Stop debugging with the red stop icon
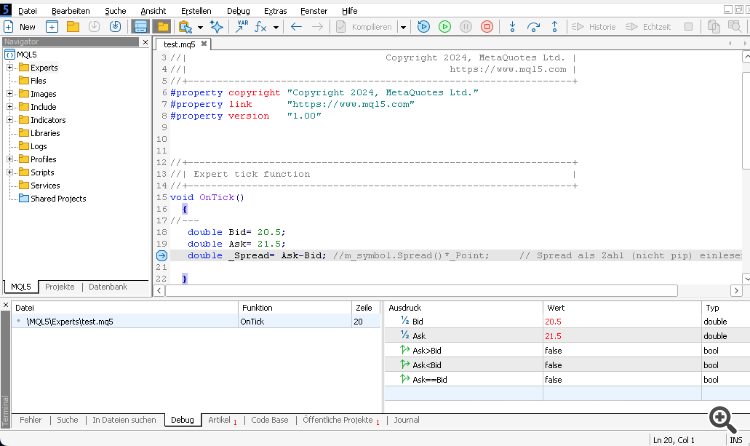Screen dimensions: 750x446 [487, 27]
